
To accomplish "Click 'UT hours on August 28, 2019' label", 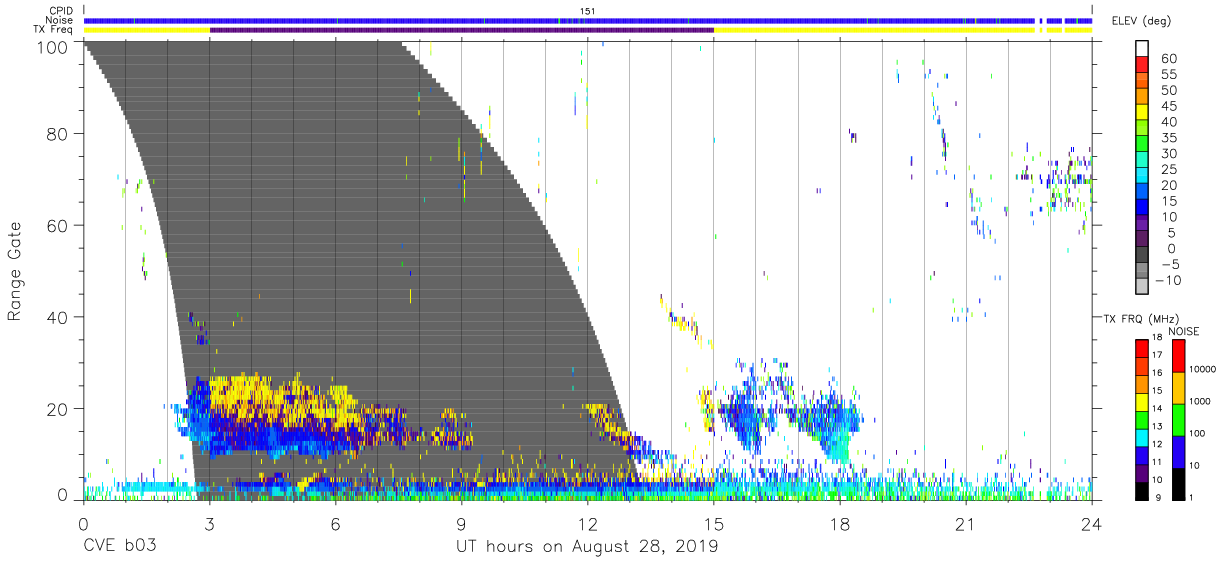I will pos(587,547).
